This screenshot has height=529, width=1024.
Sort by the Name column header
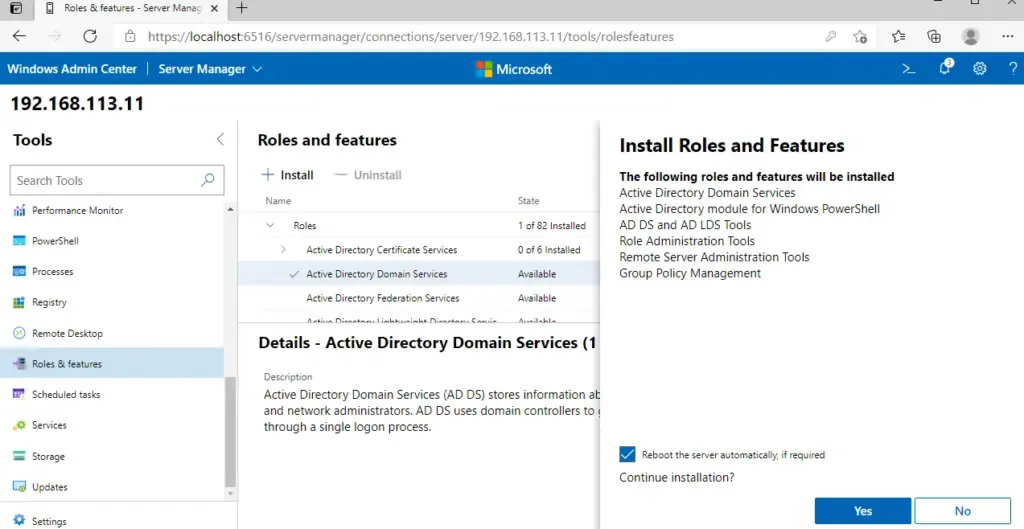[278, 200]
